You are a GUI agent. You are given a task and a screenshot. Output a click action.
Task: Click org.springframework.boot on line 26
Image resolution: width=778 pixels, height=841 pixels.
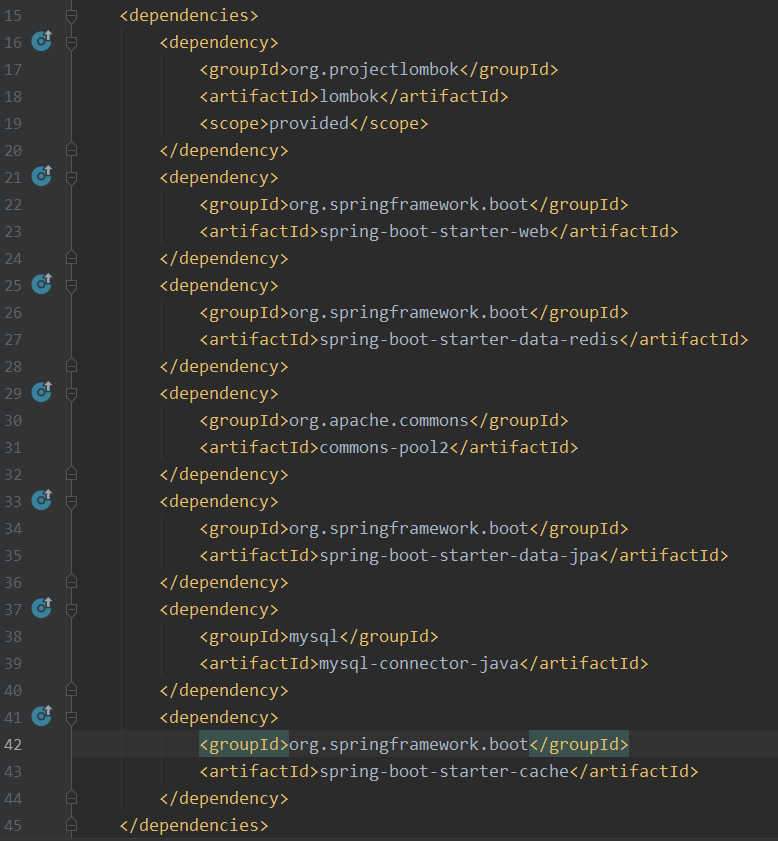click(409, 313)
